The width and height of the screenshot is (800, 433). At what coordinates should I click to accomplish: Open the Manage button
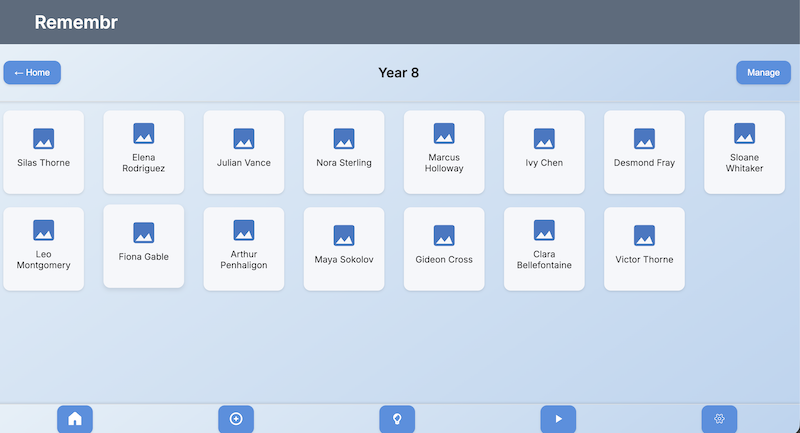pos(763,73)
